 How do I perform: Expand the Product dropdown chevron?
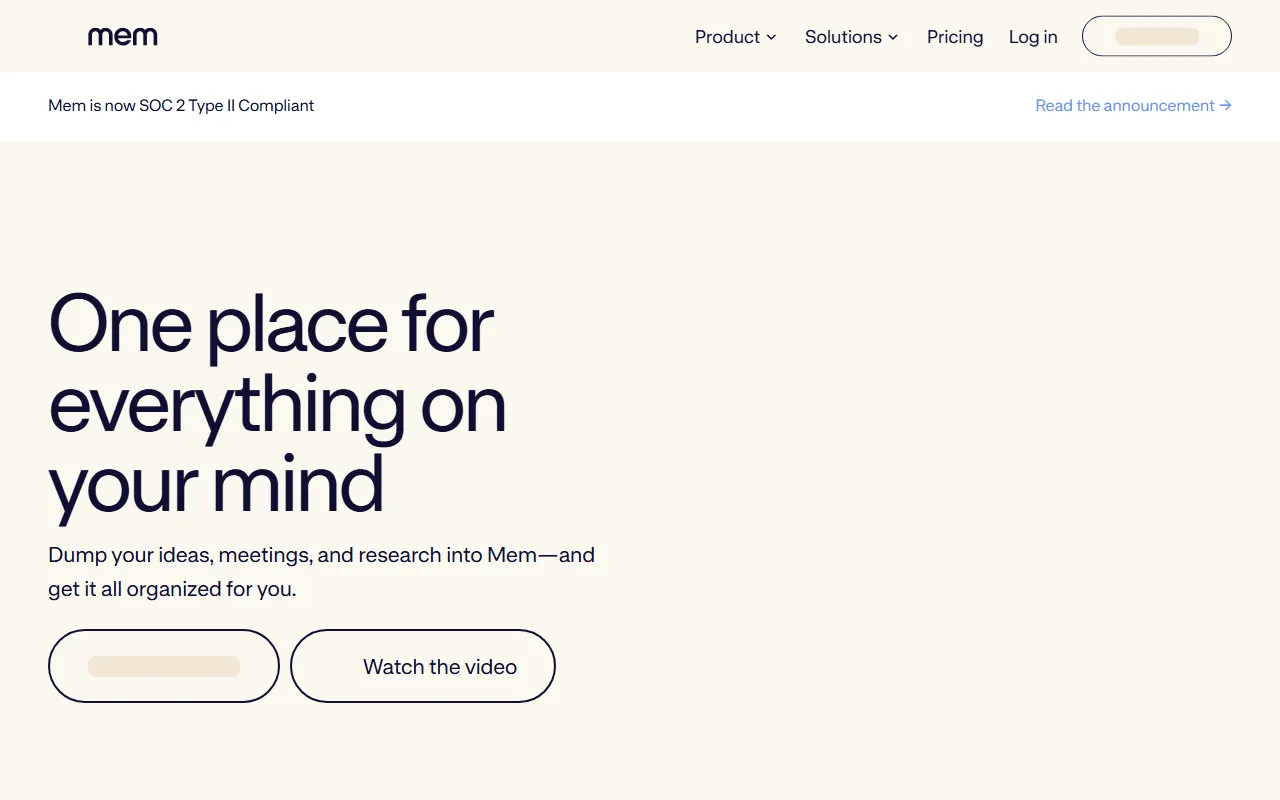771,37
